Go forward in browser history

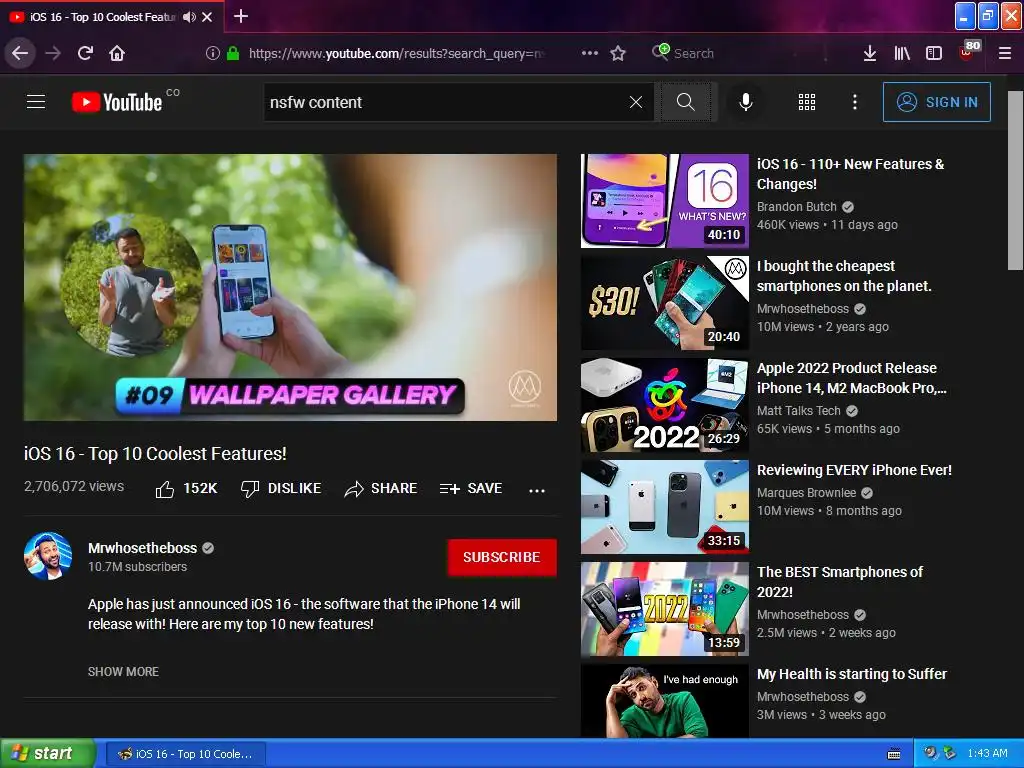53,53
